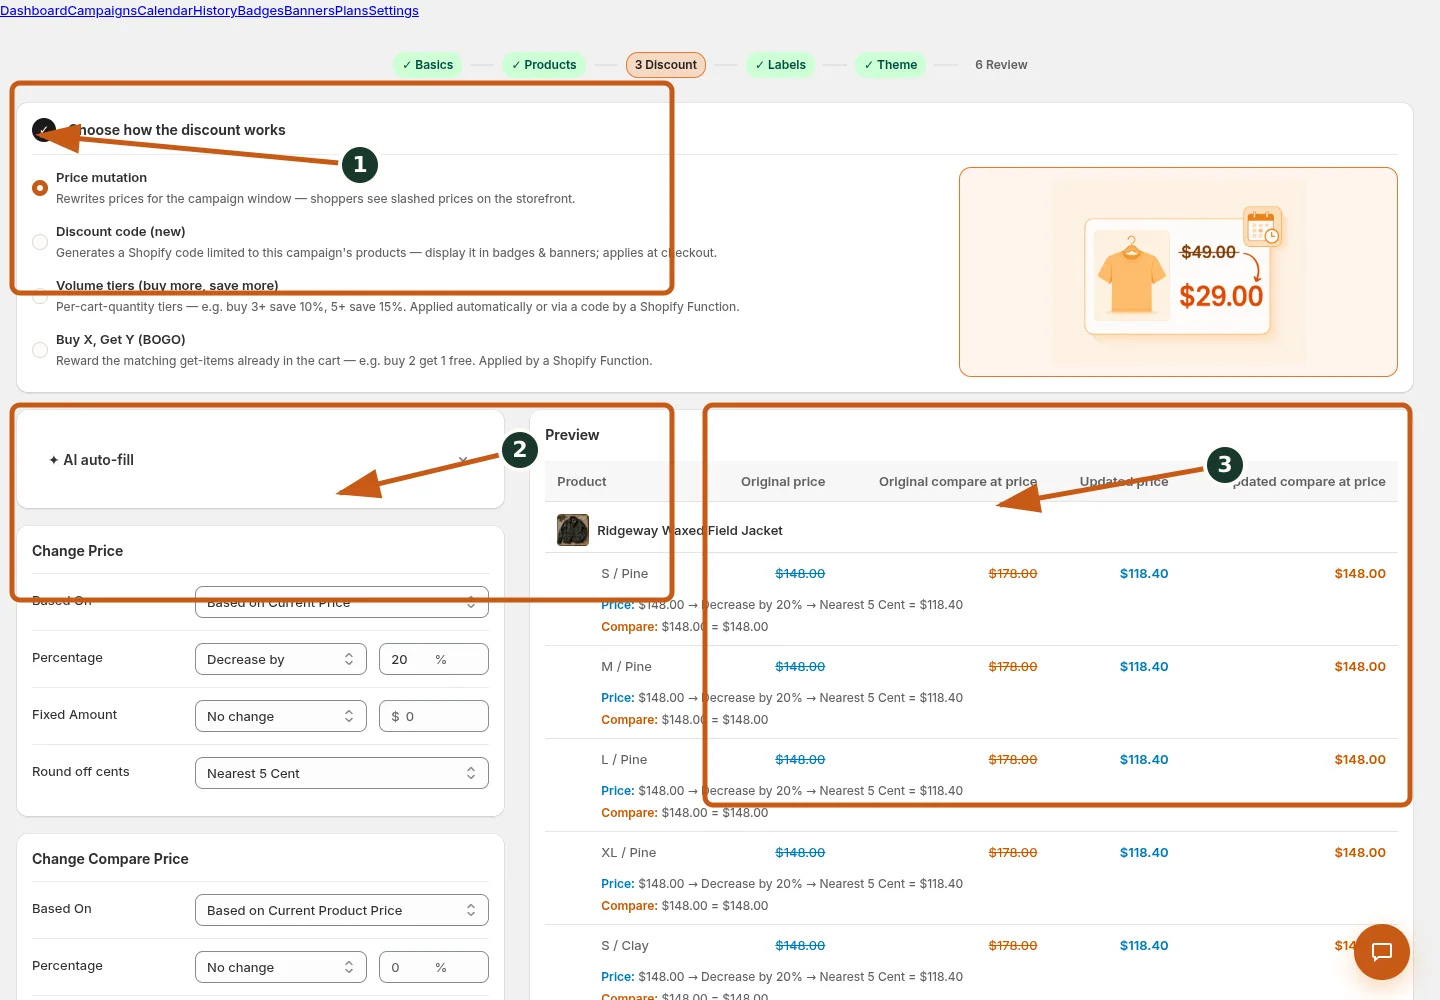
Task: Open the Campaigns navigation link
Action: pyautogui.click(x=102, y=11)
